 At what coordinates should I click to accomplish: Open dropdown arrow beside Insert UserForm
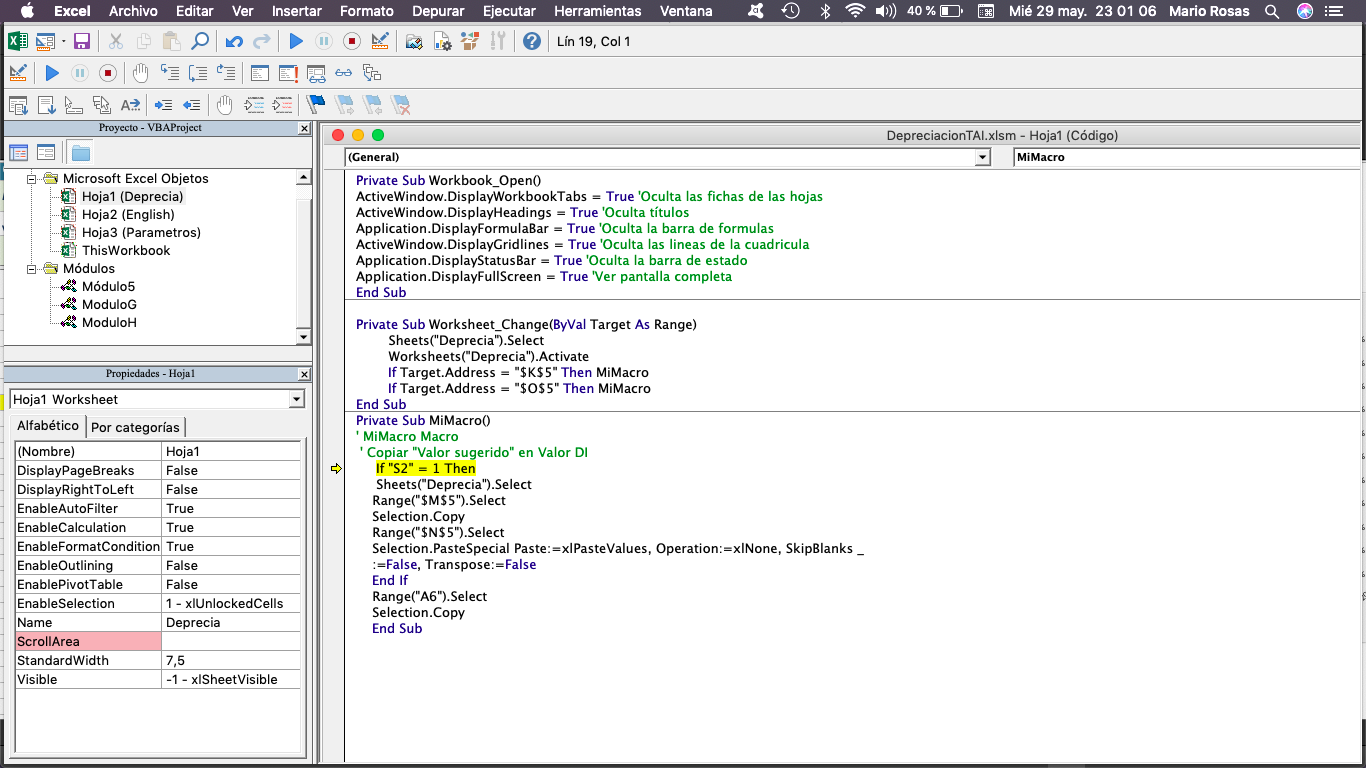[62, 41]
